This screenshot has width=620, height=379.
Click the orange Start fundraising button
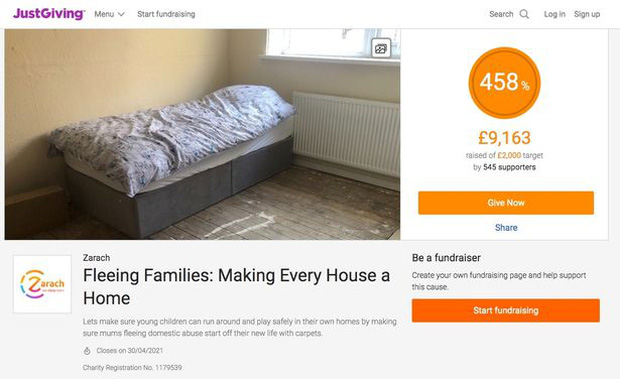click(506, 310)
